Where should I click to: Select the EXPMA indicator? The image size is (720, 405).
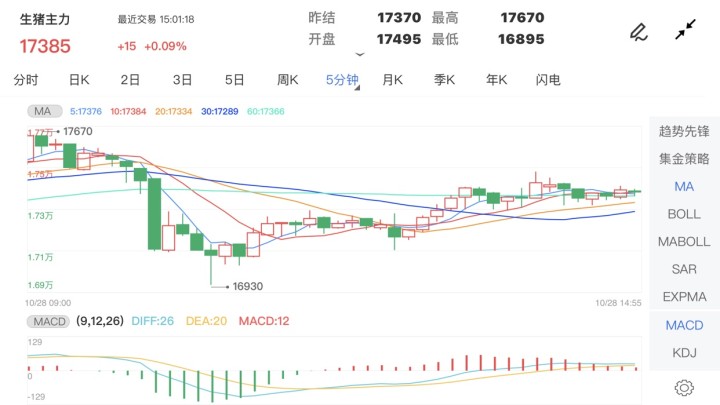[684, 297]
